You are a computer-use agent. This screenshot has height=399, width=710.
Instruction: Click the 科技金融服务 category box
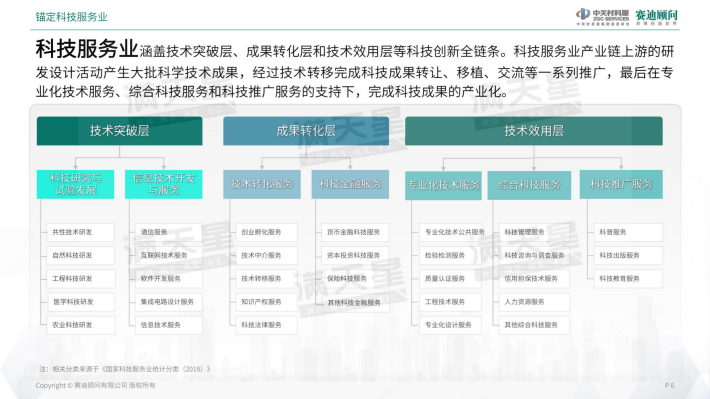(x=350, y=184)
